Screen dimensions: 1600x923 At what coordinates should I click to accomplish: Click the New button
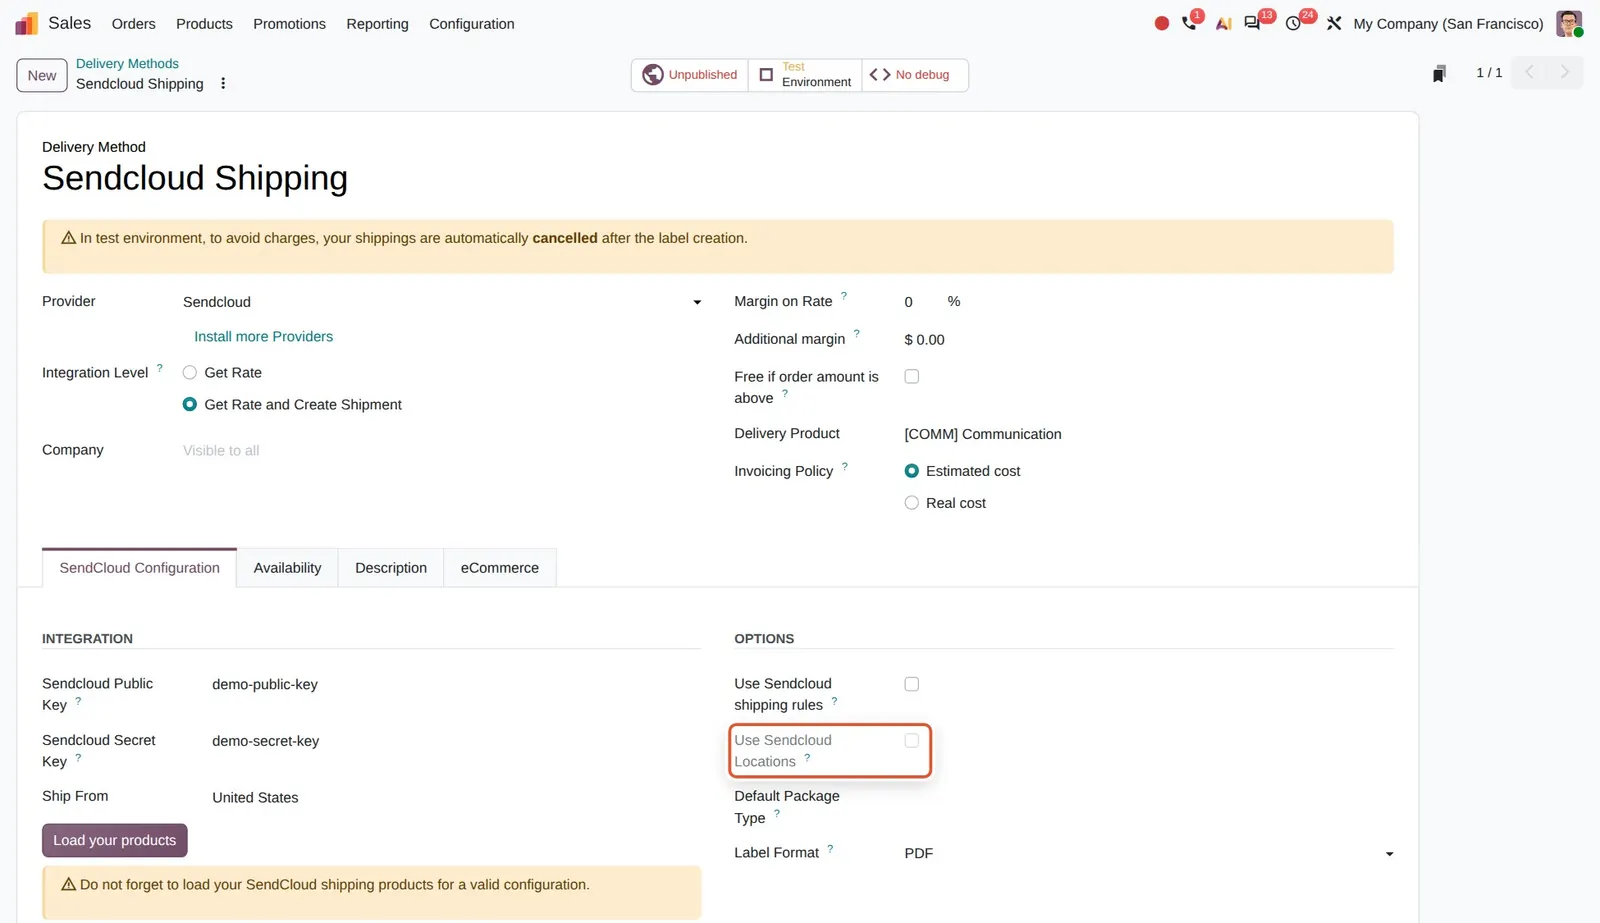pos(42,75)
